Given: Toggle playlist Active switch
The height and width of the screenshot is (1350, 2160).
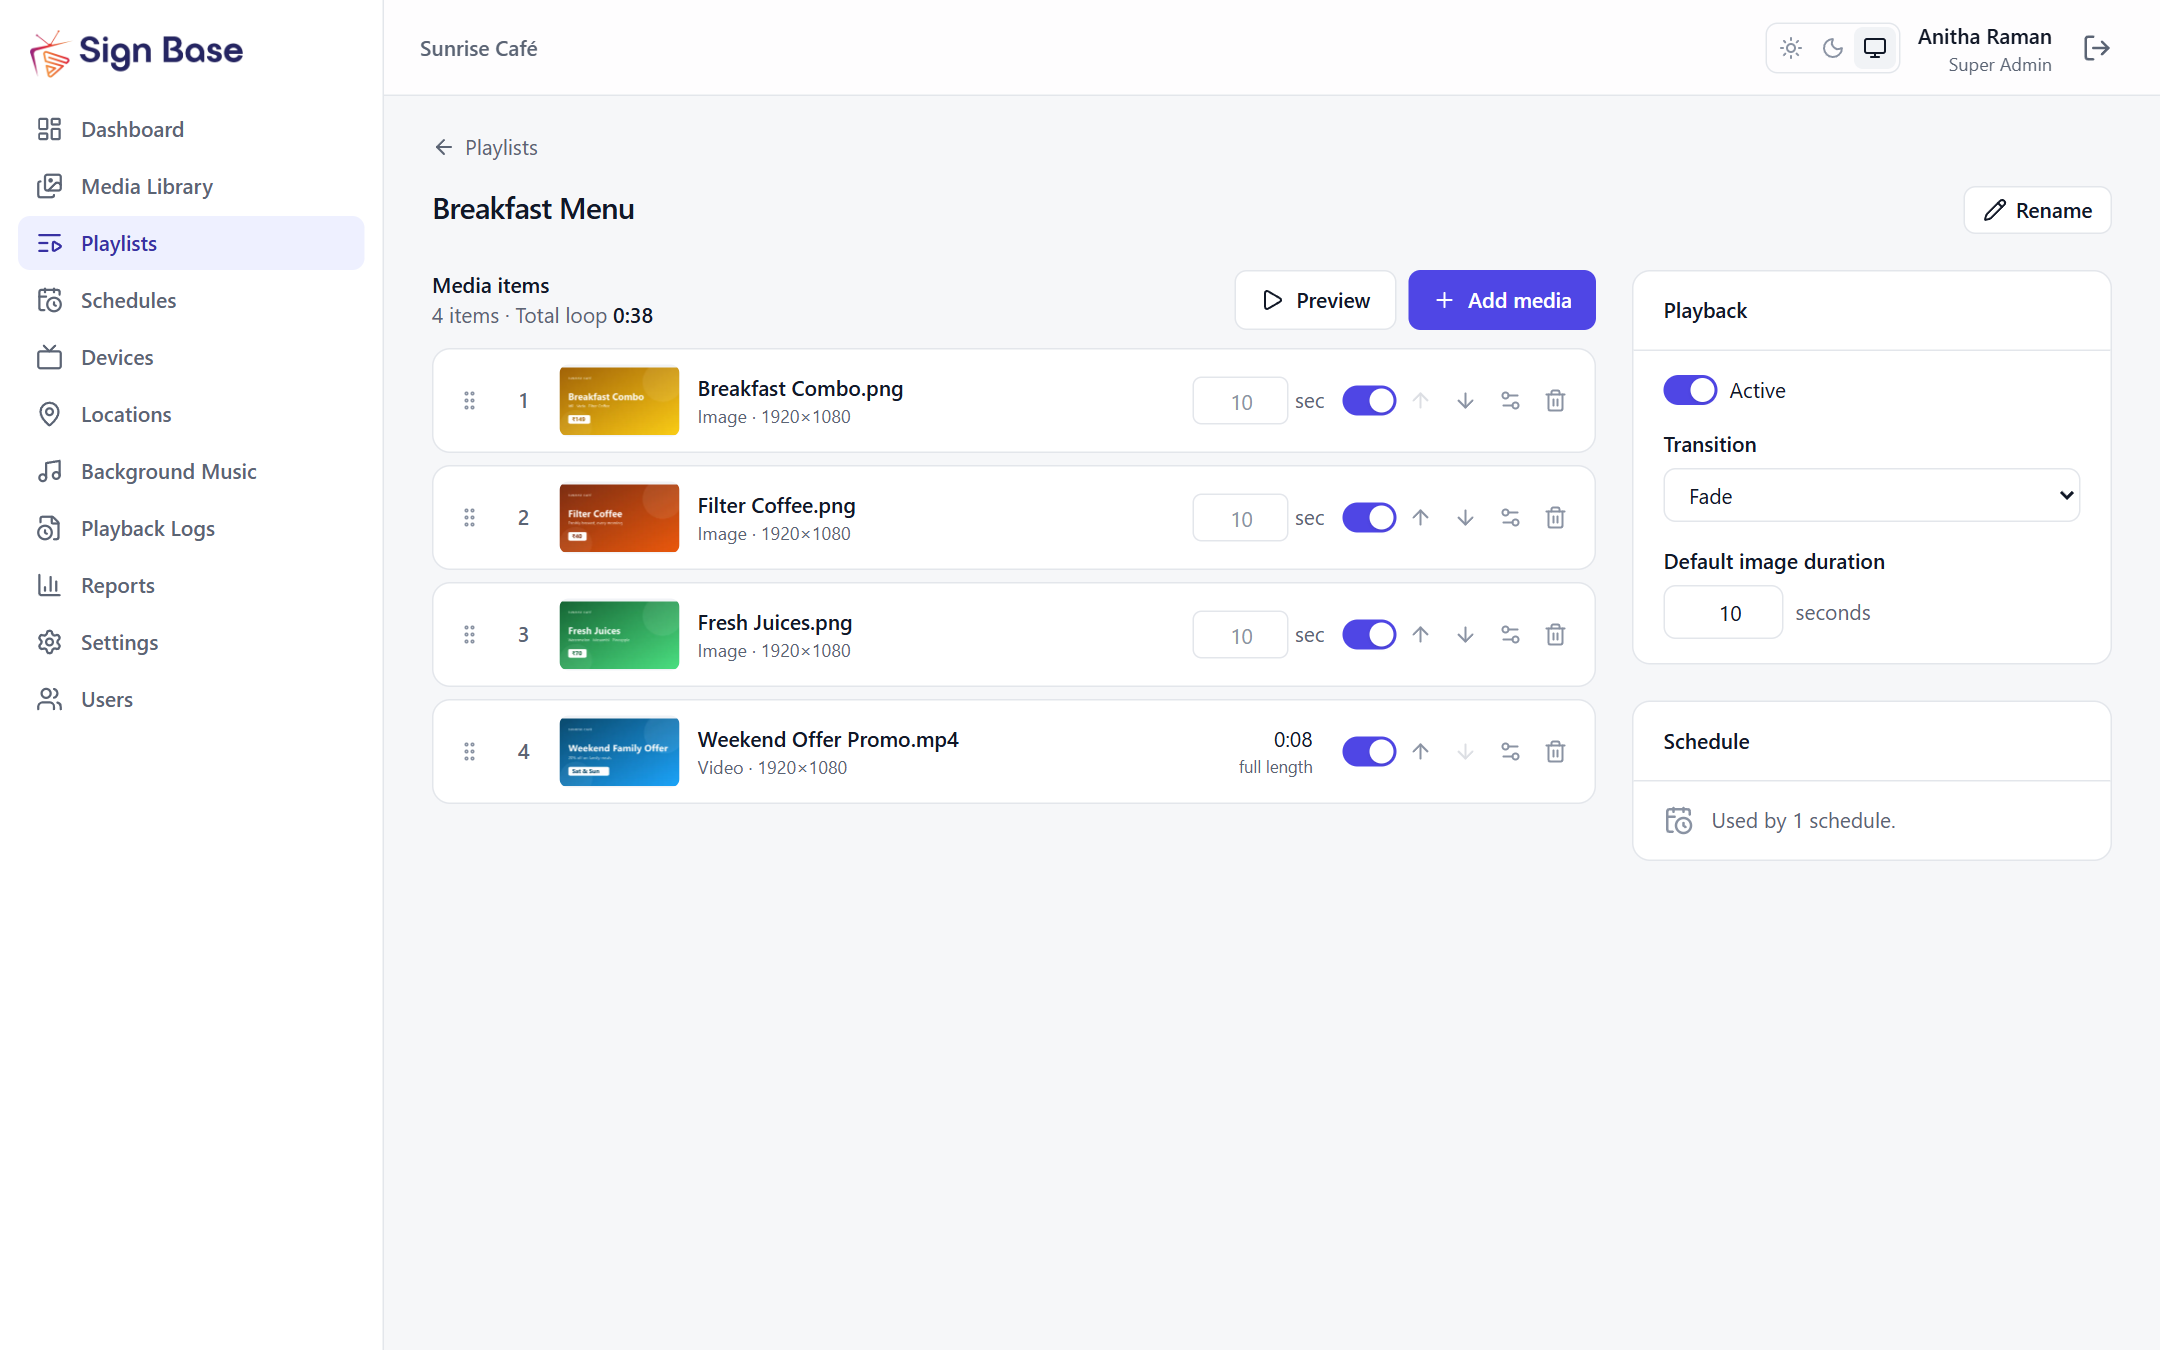Looking at the screenshot, I should [x=1690, y=390].
